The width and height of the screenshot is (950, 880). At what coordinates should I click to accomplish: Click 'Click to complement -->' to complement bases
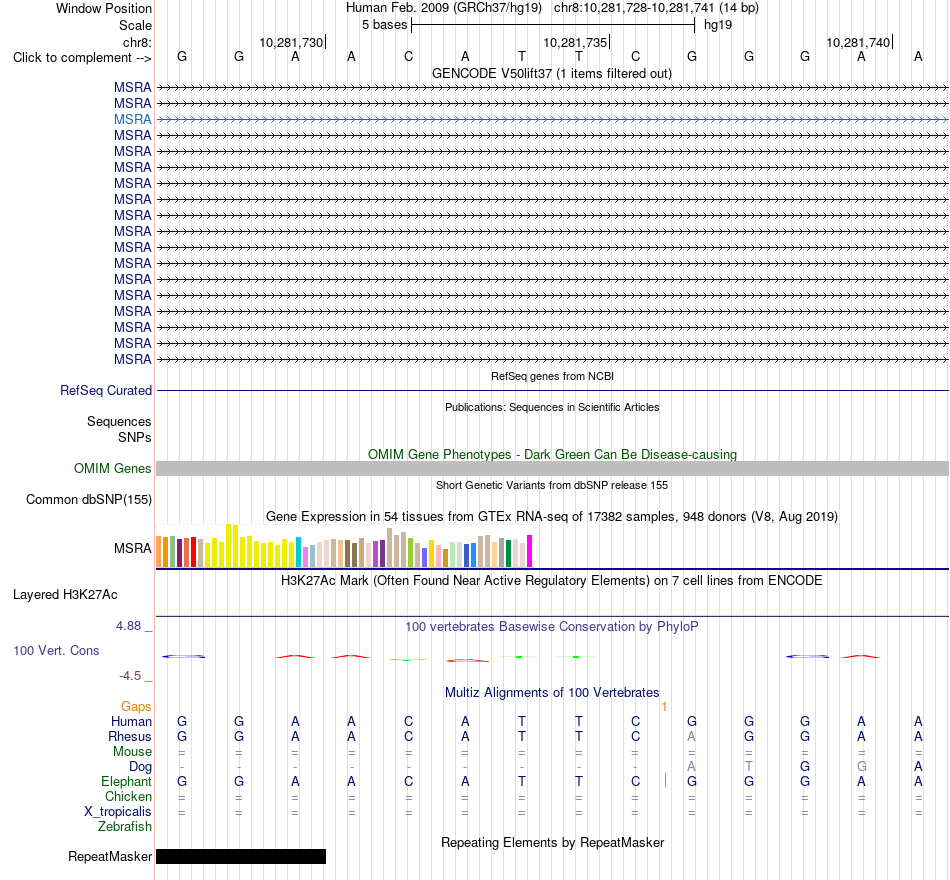[x=82, y=58]
